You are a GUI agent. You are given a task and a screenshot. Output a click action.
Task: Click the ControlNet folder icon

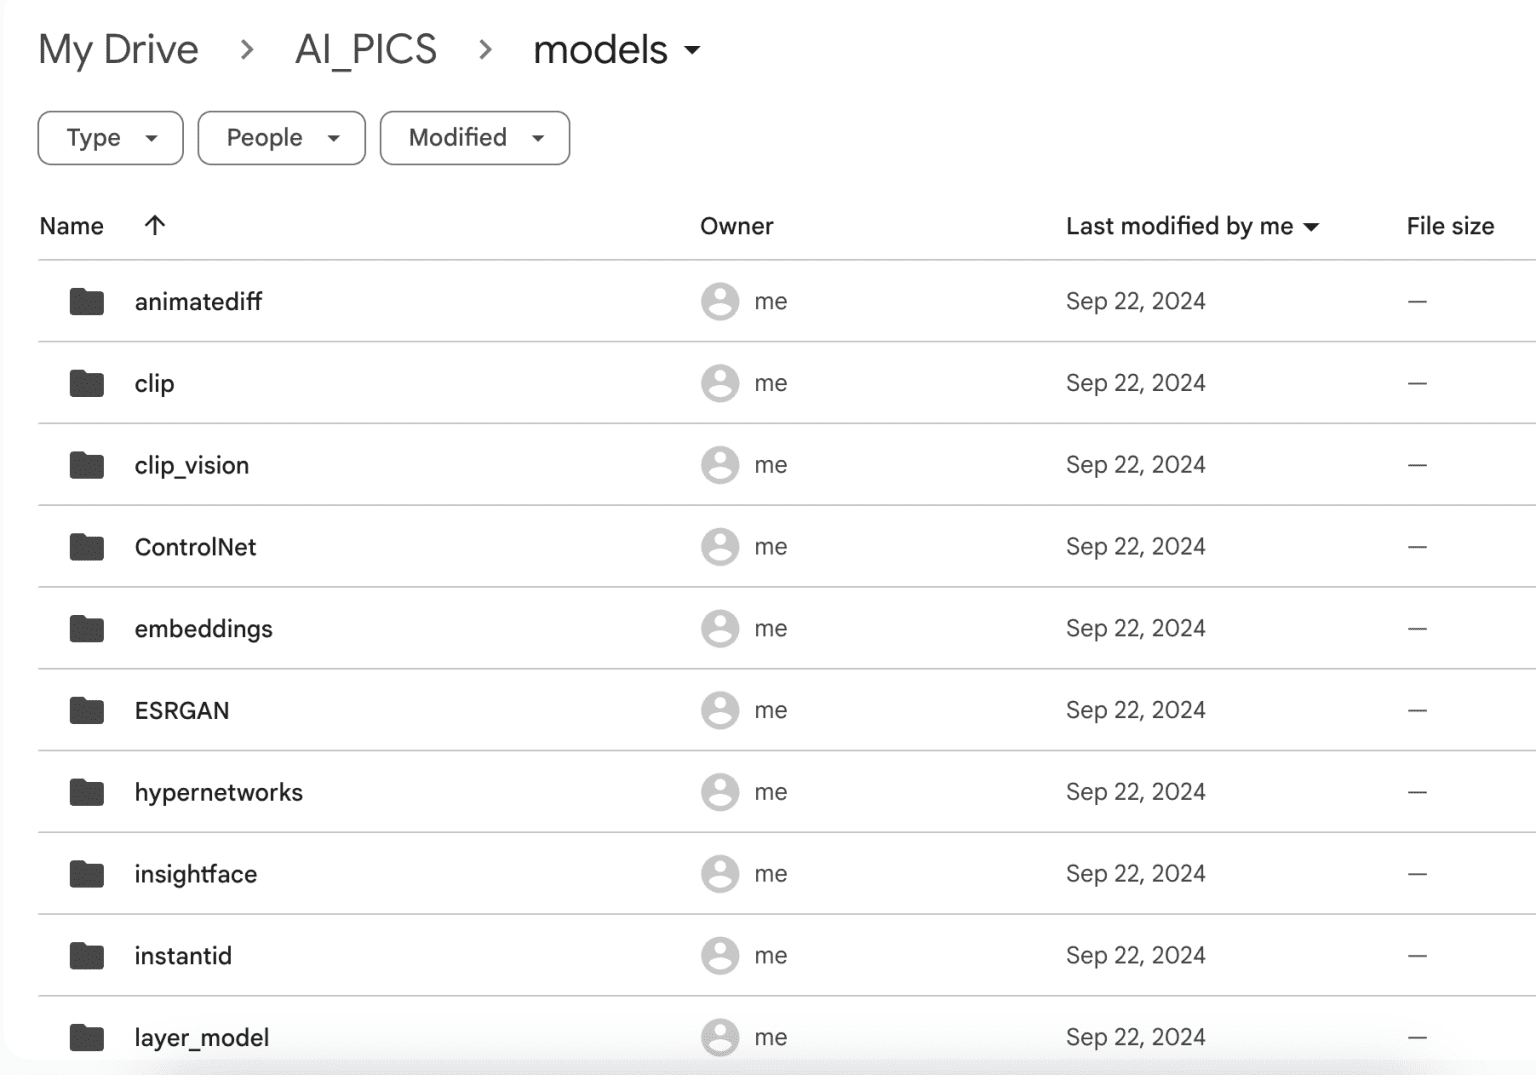[x=87, y=547]
